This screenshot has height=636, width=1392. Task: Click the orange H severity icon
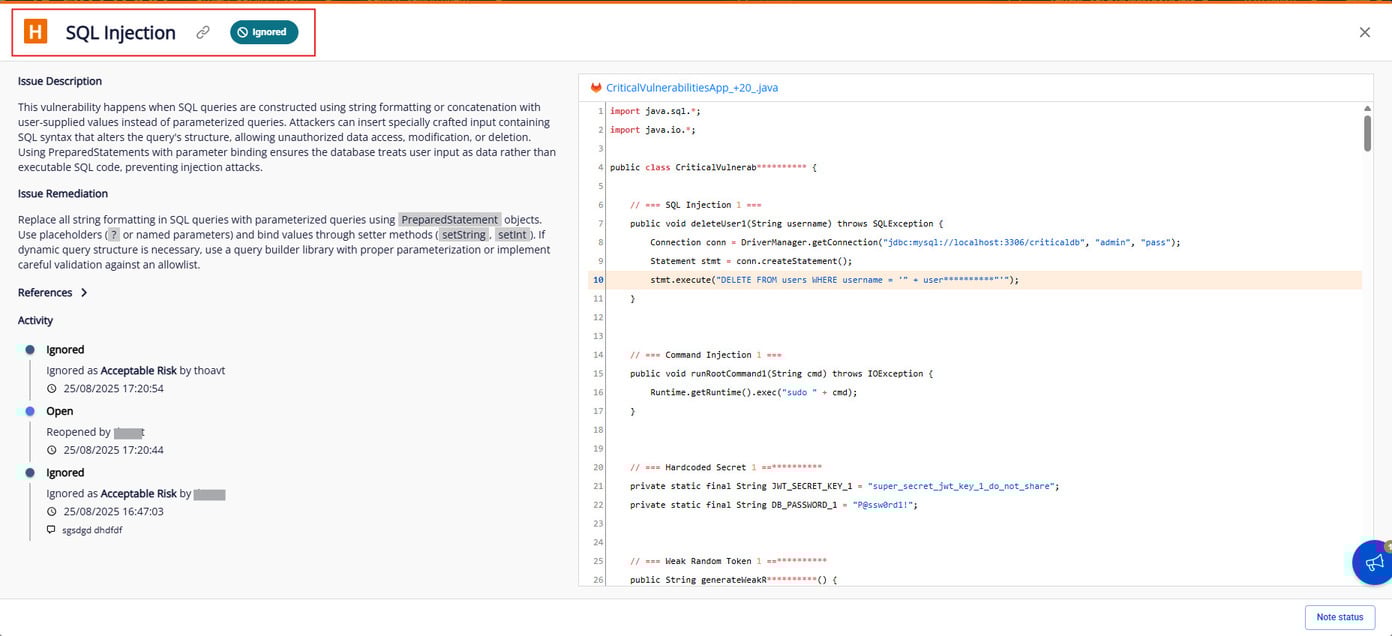click(35, 32)
